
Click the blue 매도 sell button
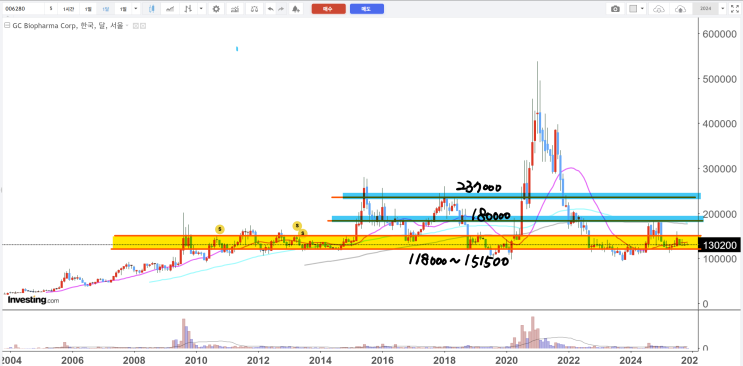pos(367,9)
